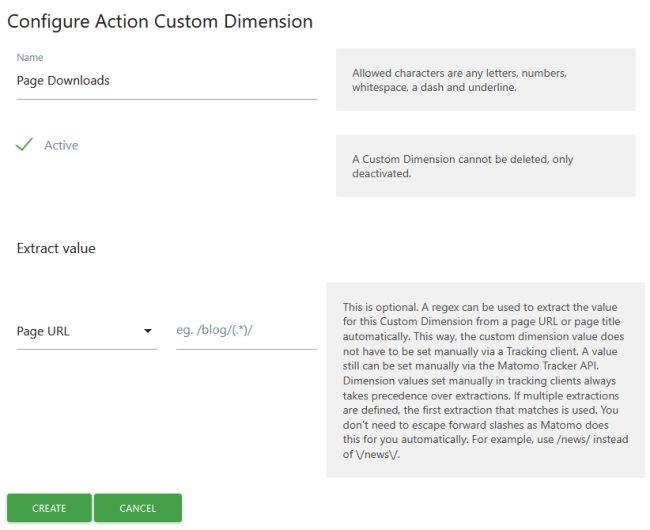Select the Page Downloads text in Name
The height and width of the screenshot is (530, 650).
63,81
